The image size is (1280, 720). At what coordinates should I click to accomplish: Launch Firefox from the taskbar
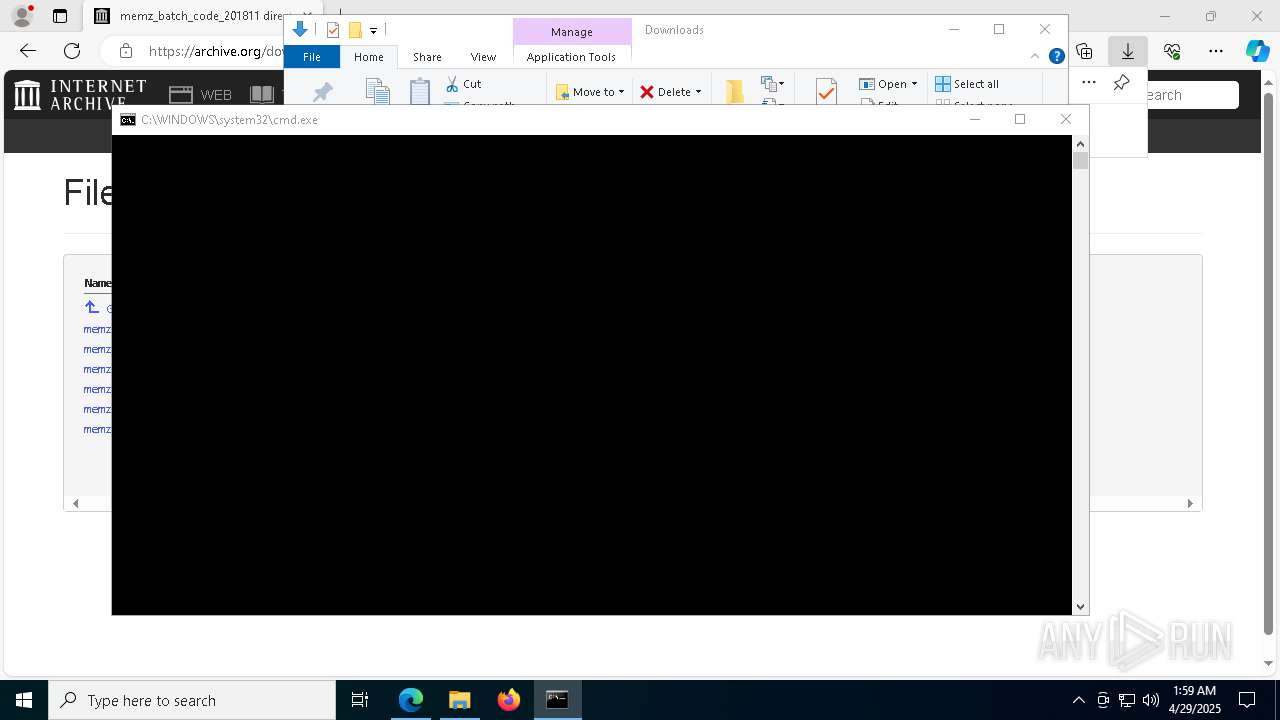tap(508, 700)
